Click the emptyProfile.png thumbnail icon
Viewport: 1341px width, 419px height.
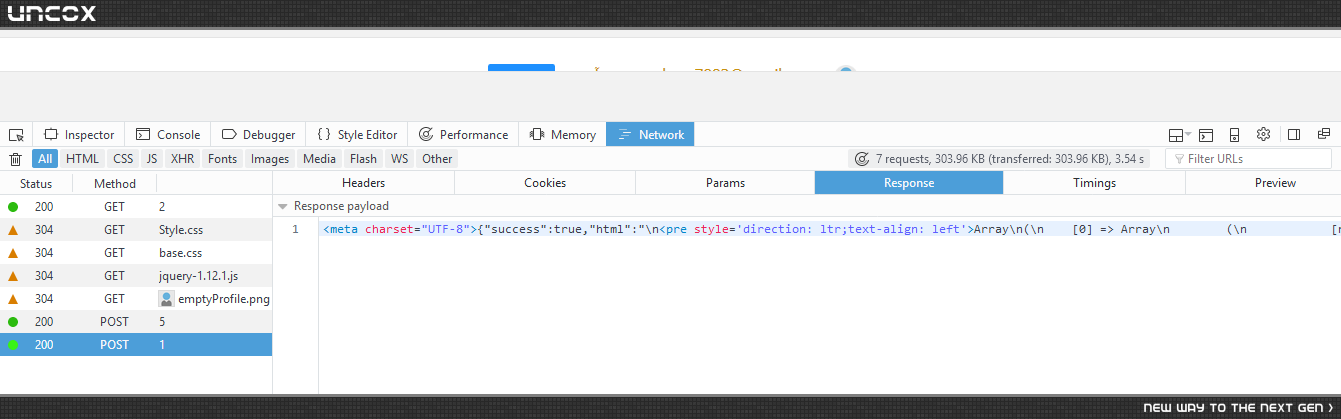[x=166, y=299]
